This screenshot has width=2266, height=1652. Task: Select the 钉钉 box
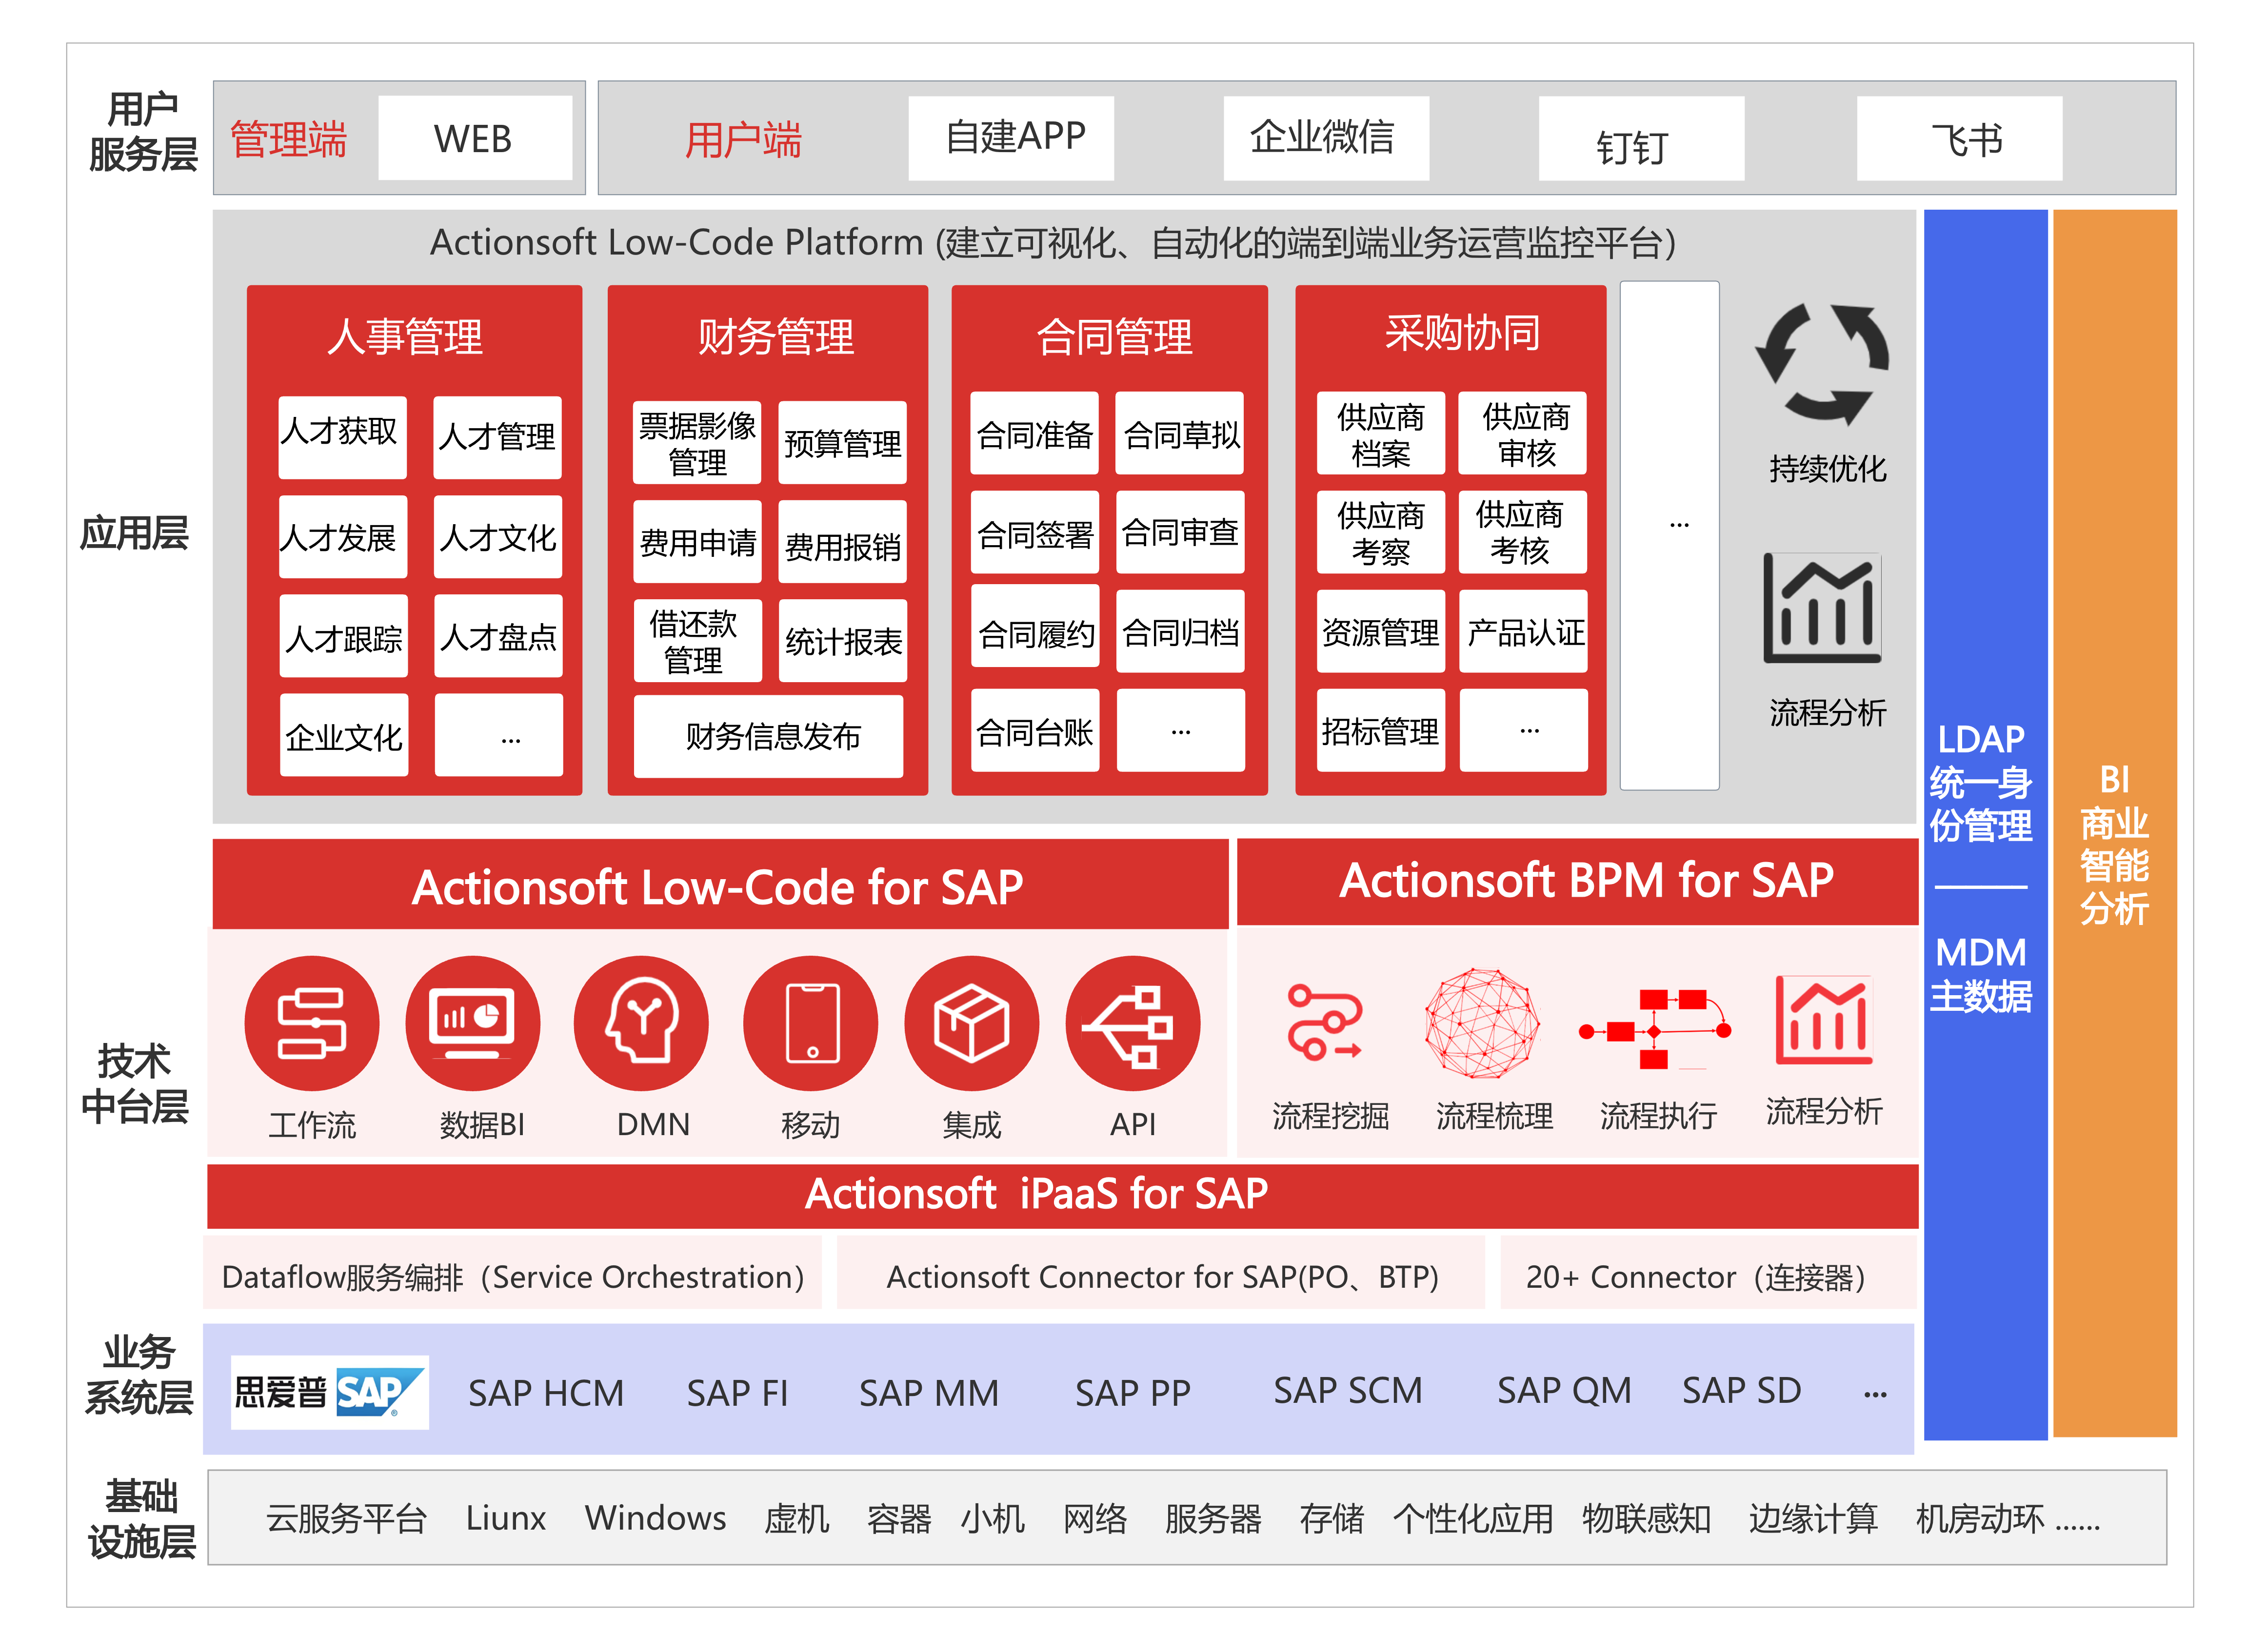(x=1641, y=138)
